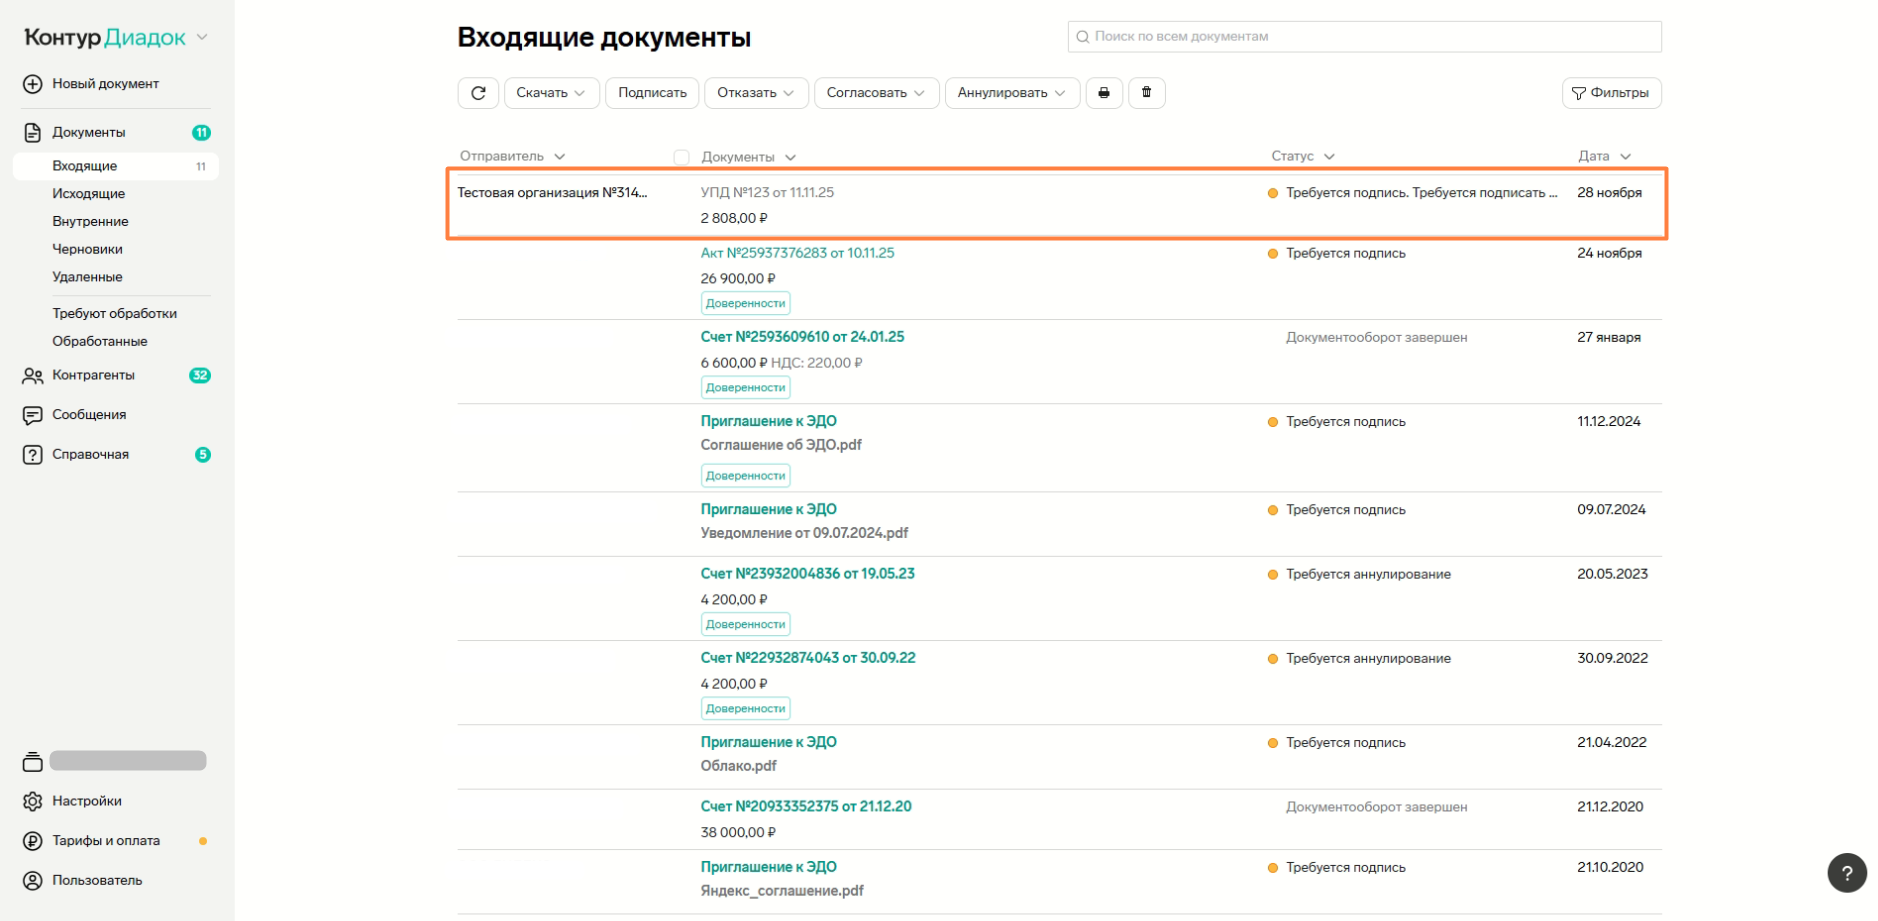Open Настройки via the gear icon

(33, 801)
